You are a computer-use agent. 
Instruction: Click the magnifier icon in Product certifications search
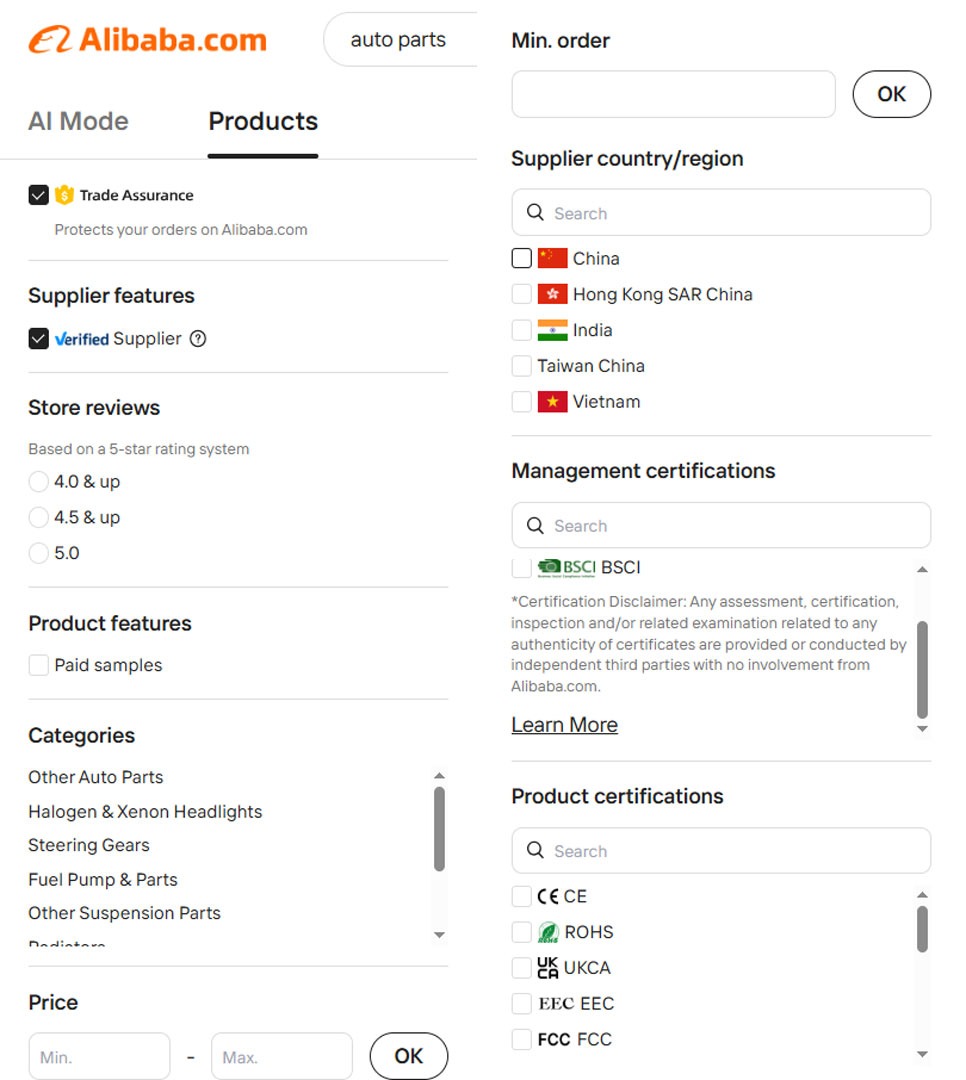point(535,850)
